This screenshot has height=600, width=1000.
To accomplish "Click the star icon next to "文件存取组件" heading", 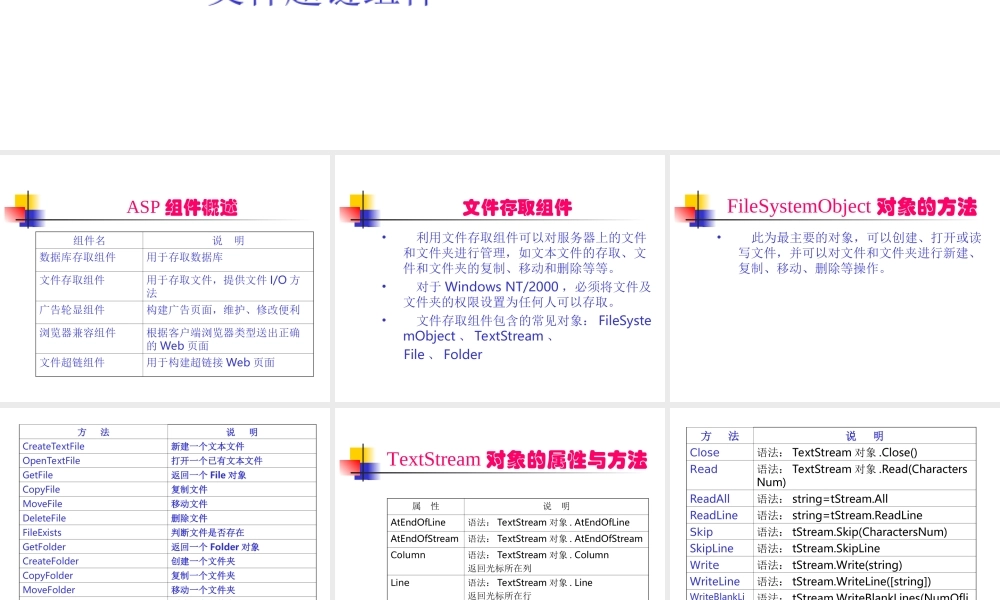I will (x=362, y=208).
